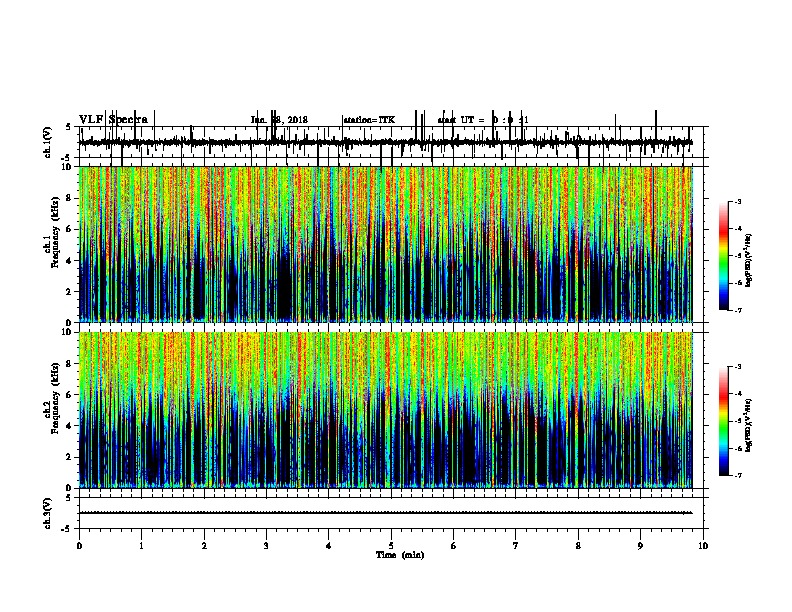This screenshot has height=612, width=792.
Task: Click the 8 kHz tick on ch.1 axis
Action: coord(70,198)
